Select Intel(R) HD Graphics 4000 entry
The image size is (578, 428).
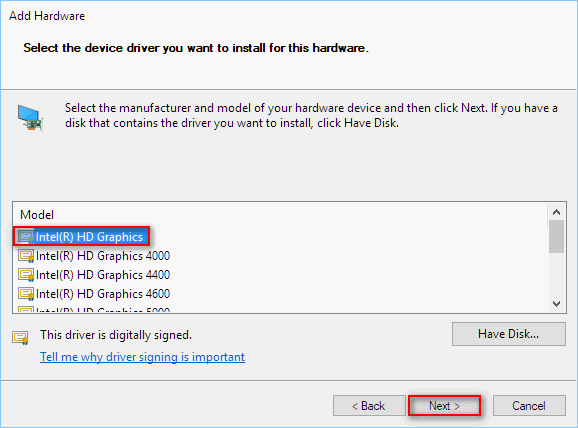[x=94, y=255]
